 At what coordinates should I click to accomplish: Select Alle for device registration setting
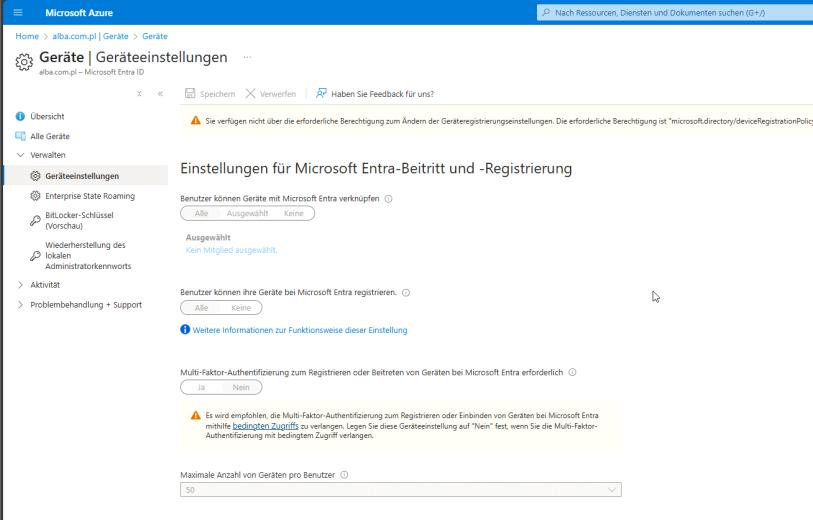201,307
